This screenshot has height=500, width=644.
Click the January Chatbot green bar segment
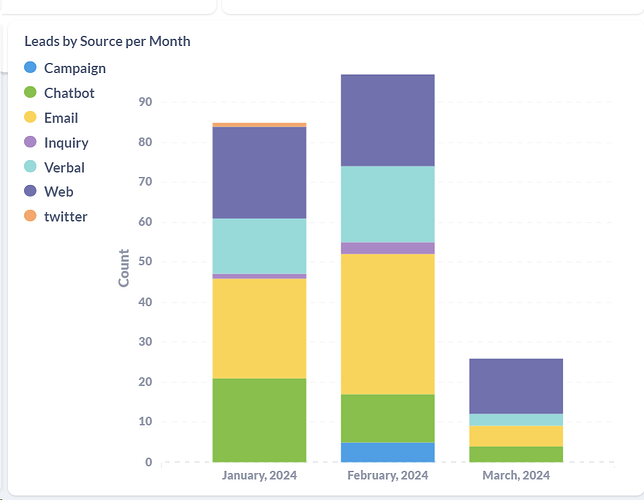(x=259, y=420)
